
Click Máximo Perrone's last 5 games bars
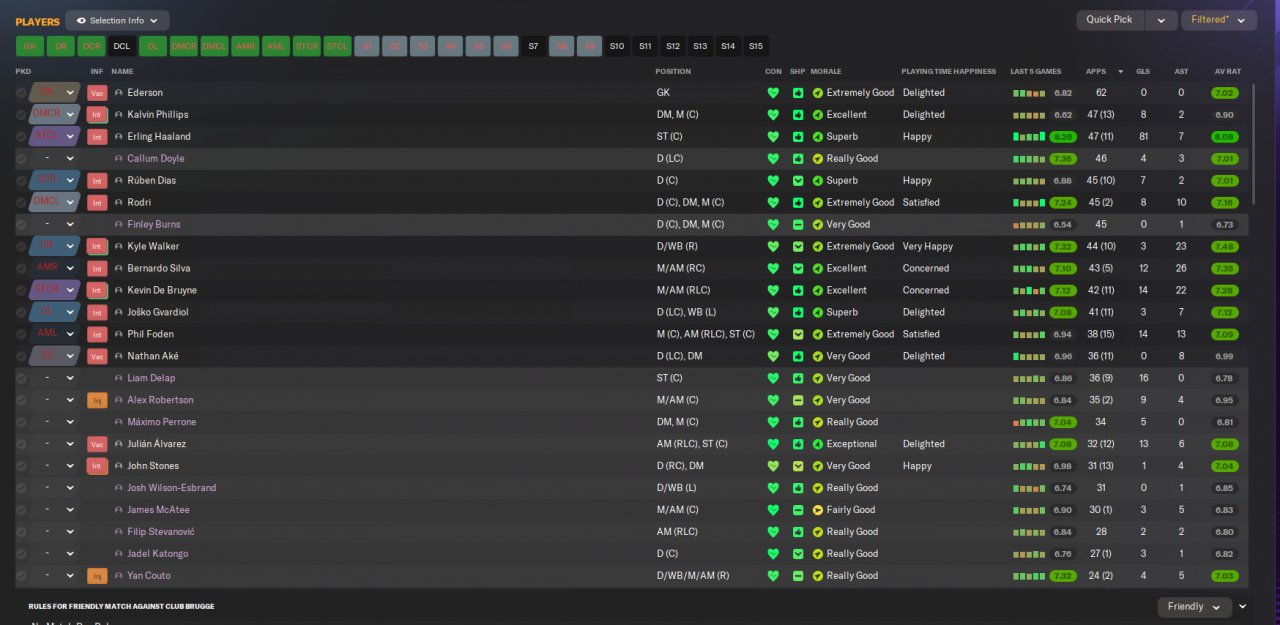click(1028, 422)
